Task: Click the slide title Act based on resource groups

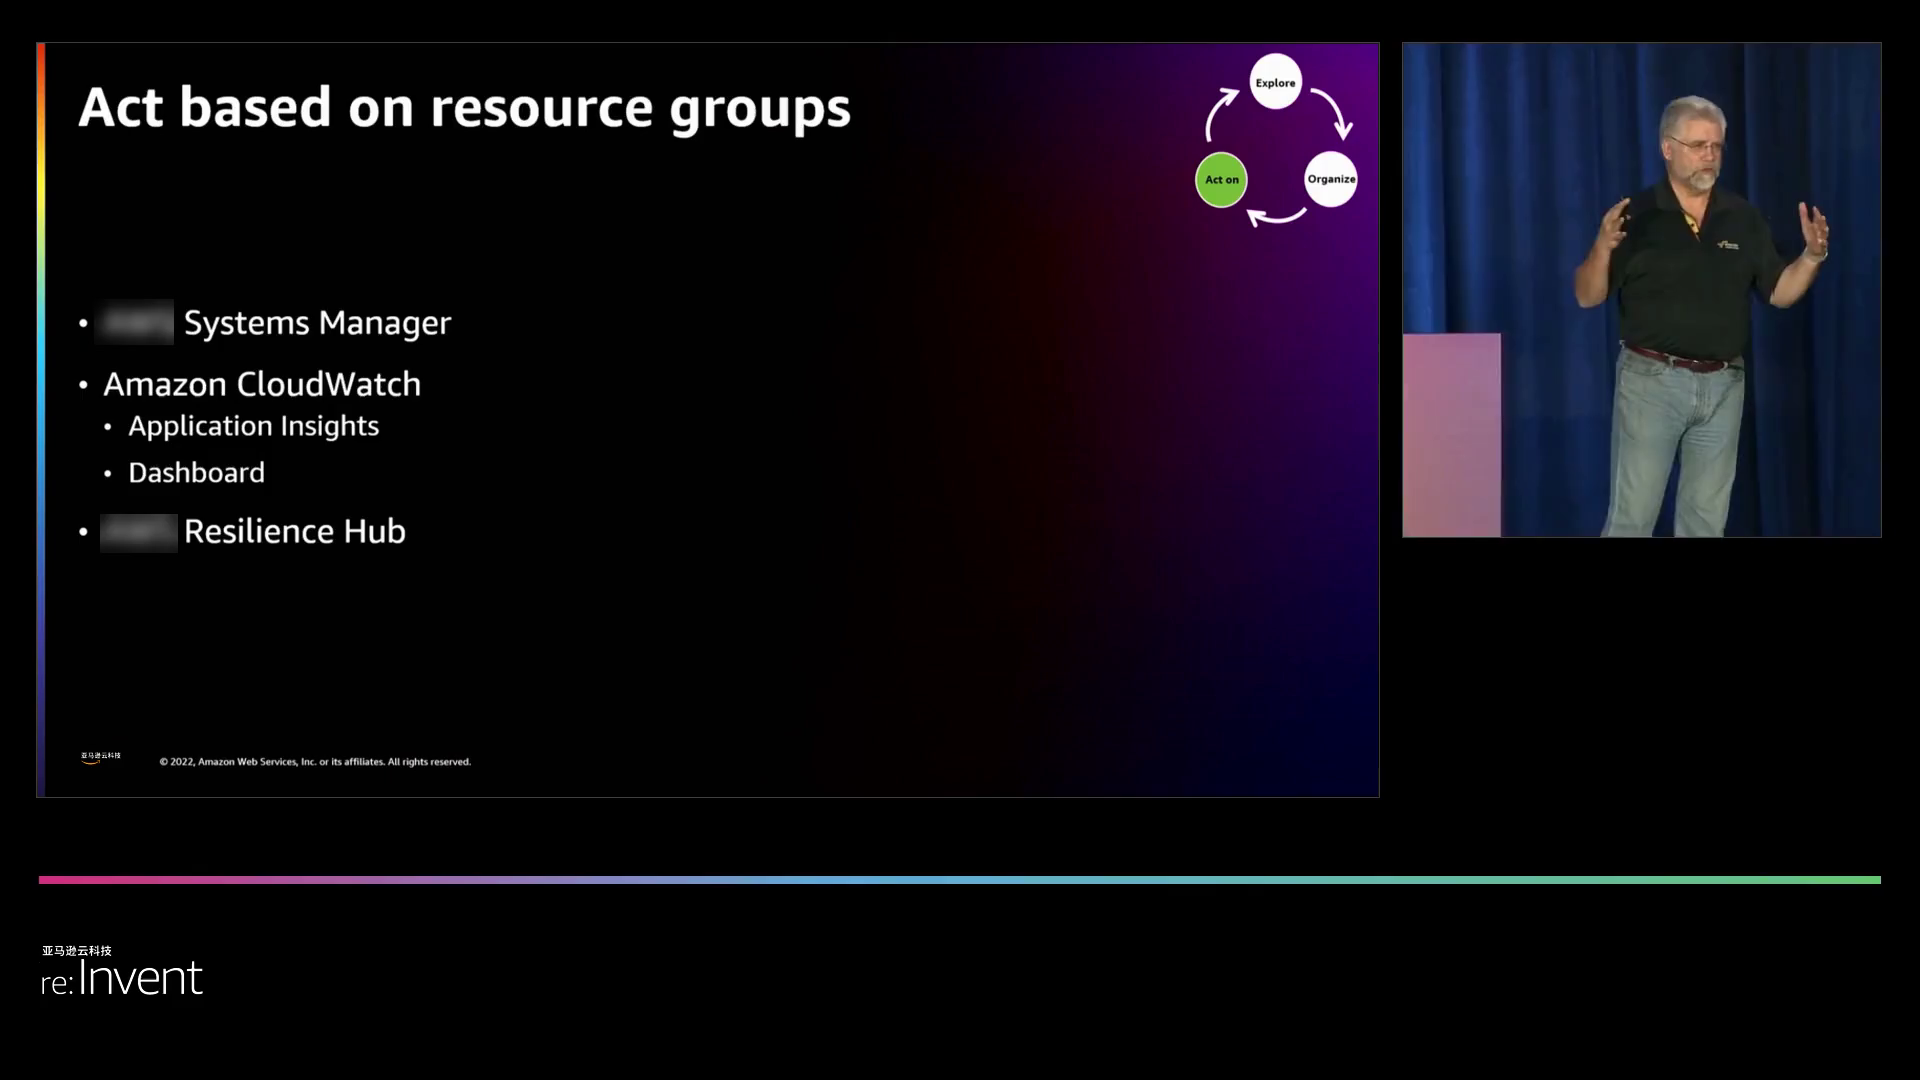Action: [x=464, y=107]
